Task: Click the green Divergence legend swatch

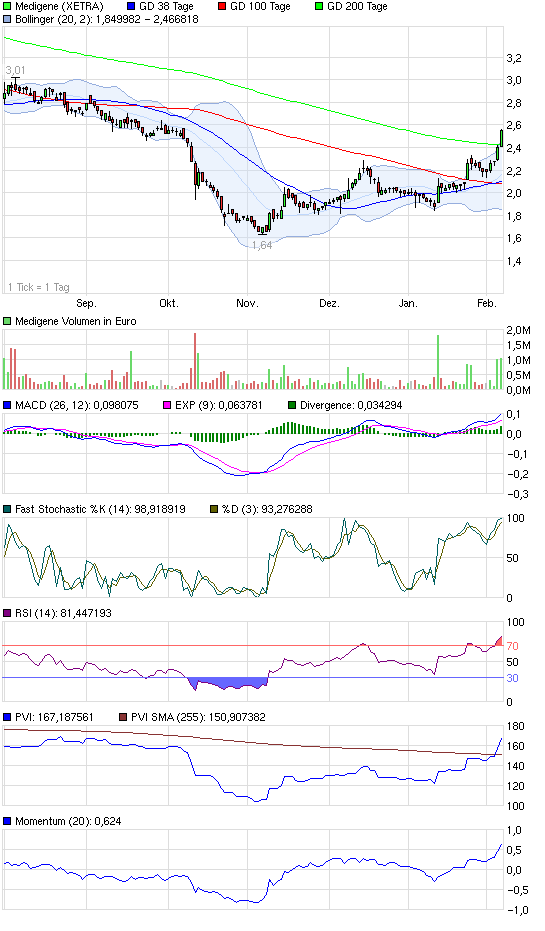Action: coord(292,406)
